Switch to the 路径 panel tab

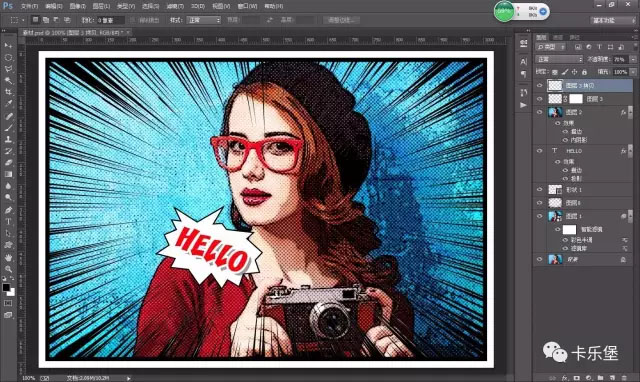pos(575,37)
